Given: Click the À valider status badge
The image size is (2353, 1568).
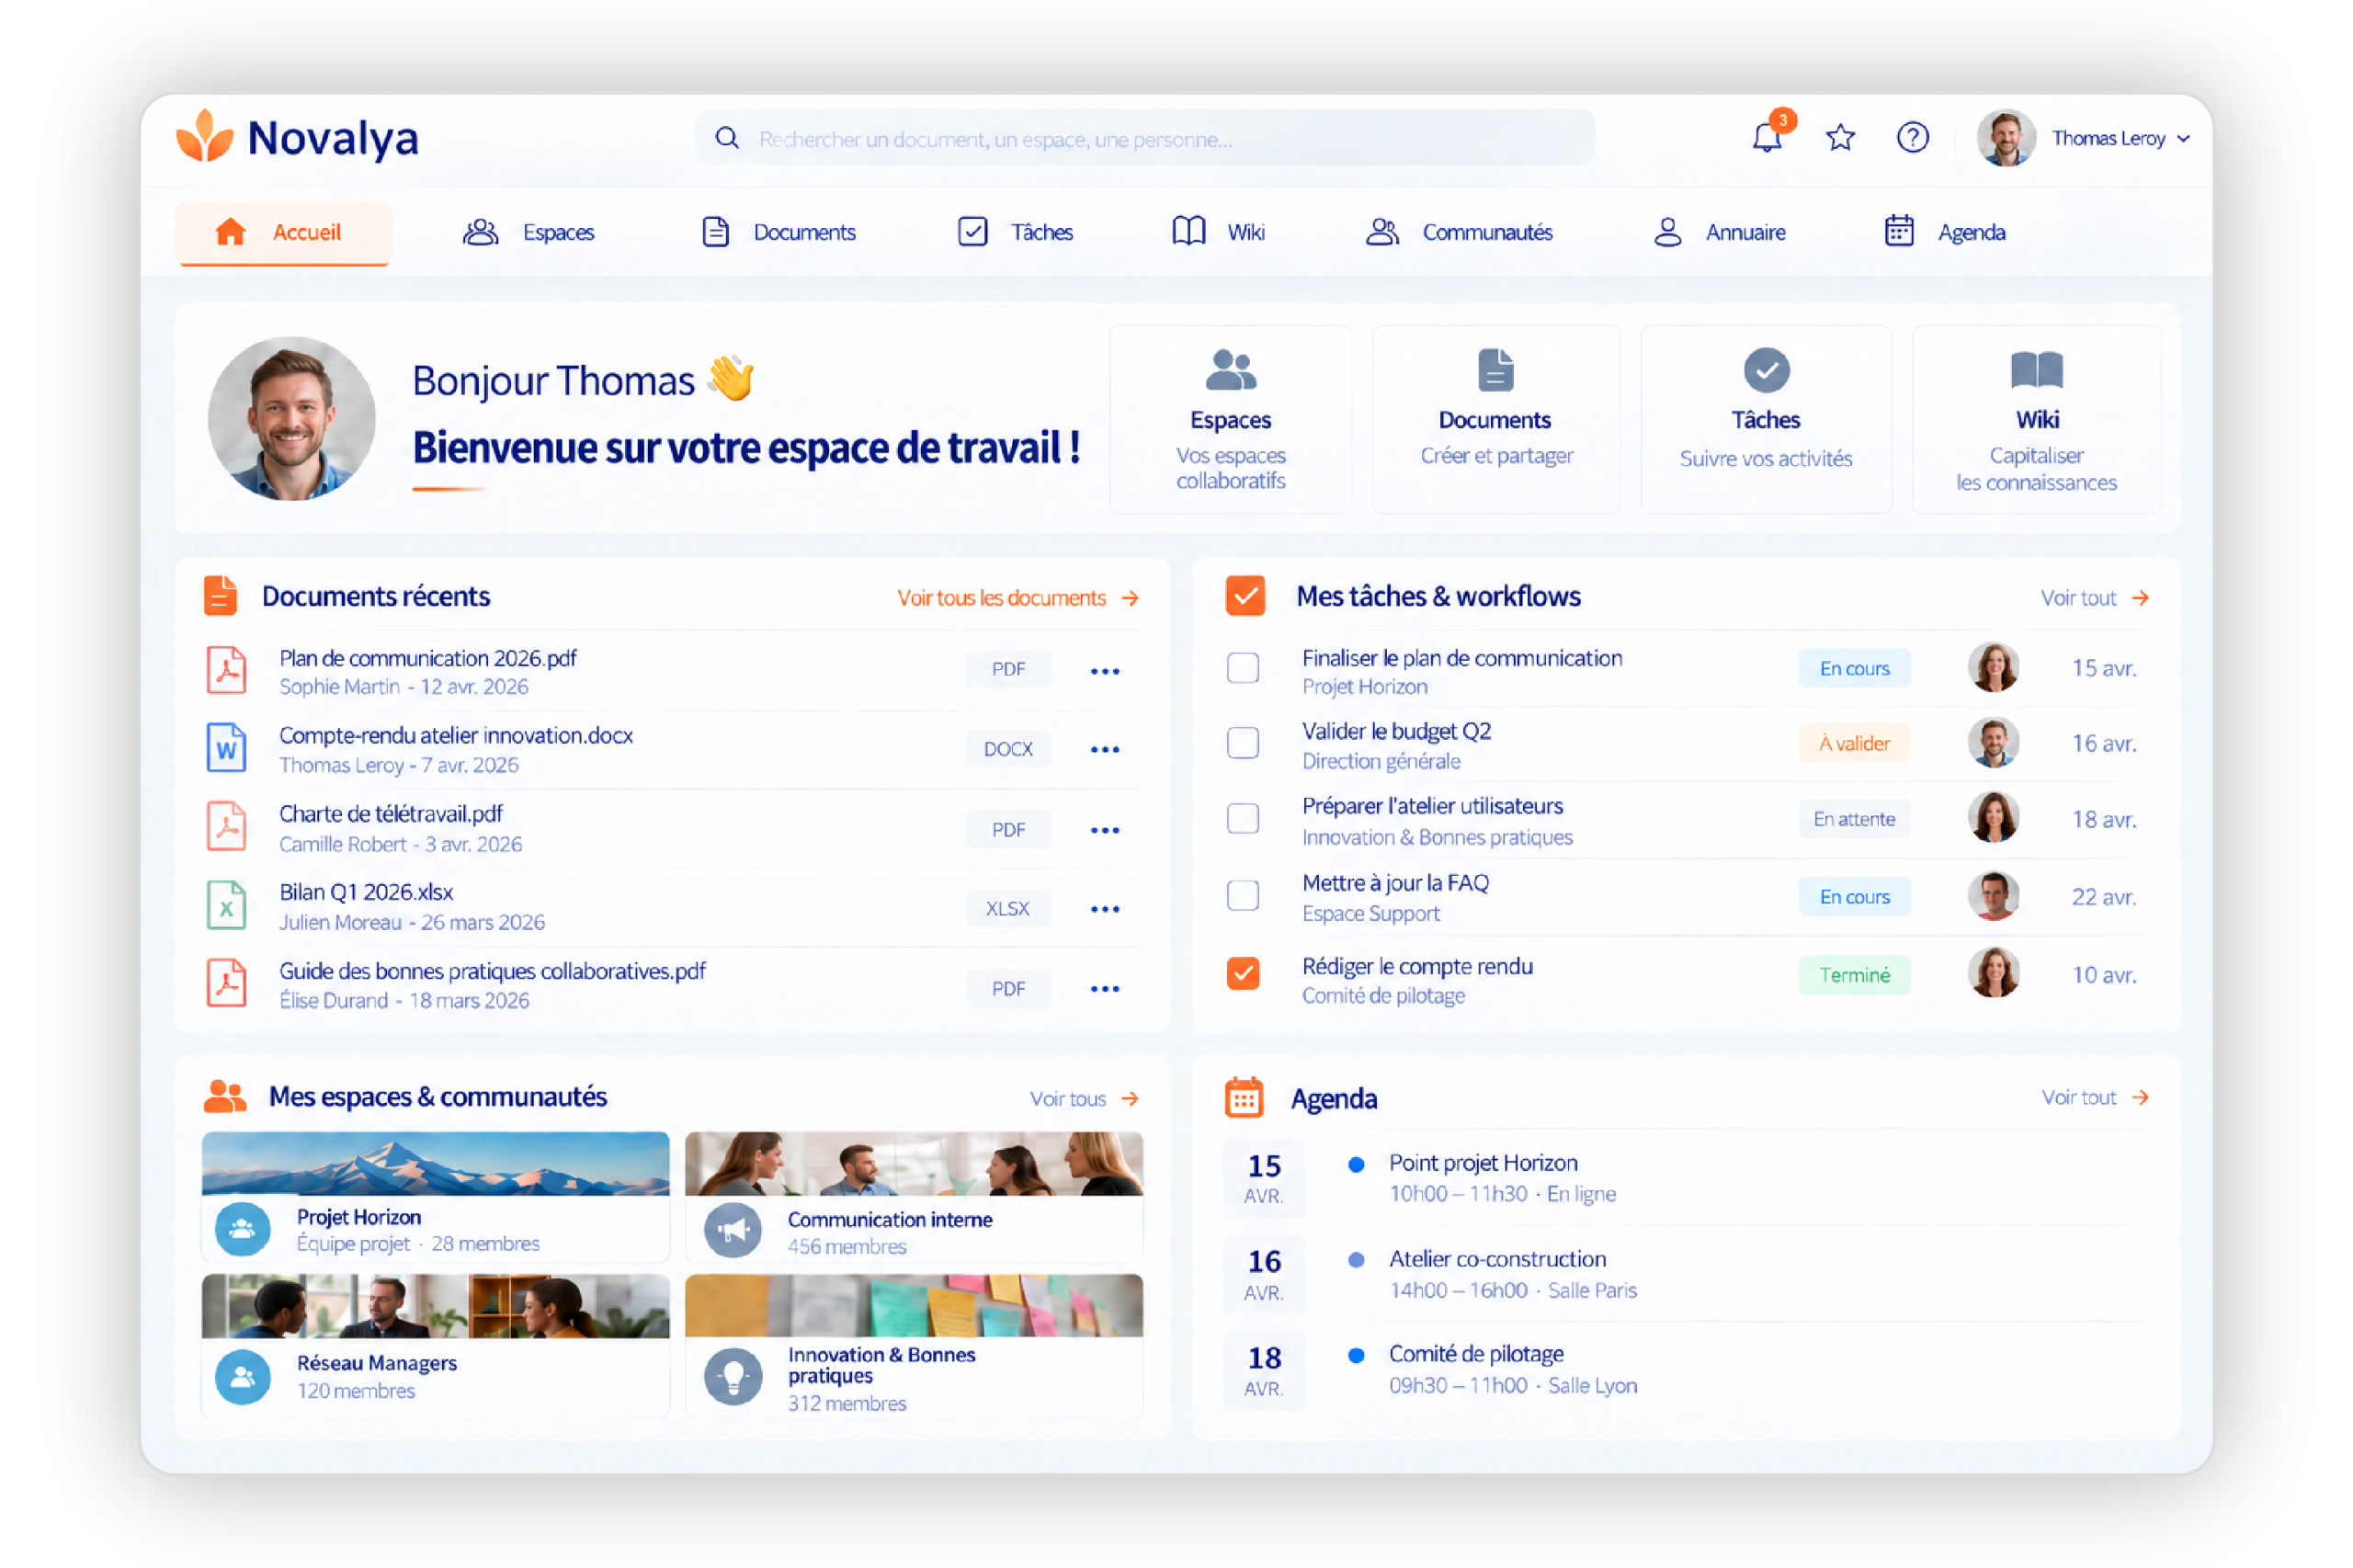Looking at the screenshot, I should (x=1853, y=743).
